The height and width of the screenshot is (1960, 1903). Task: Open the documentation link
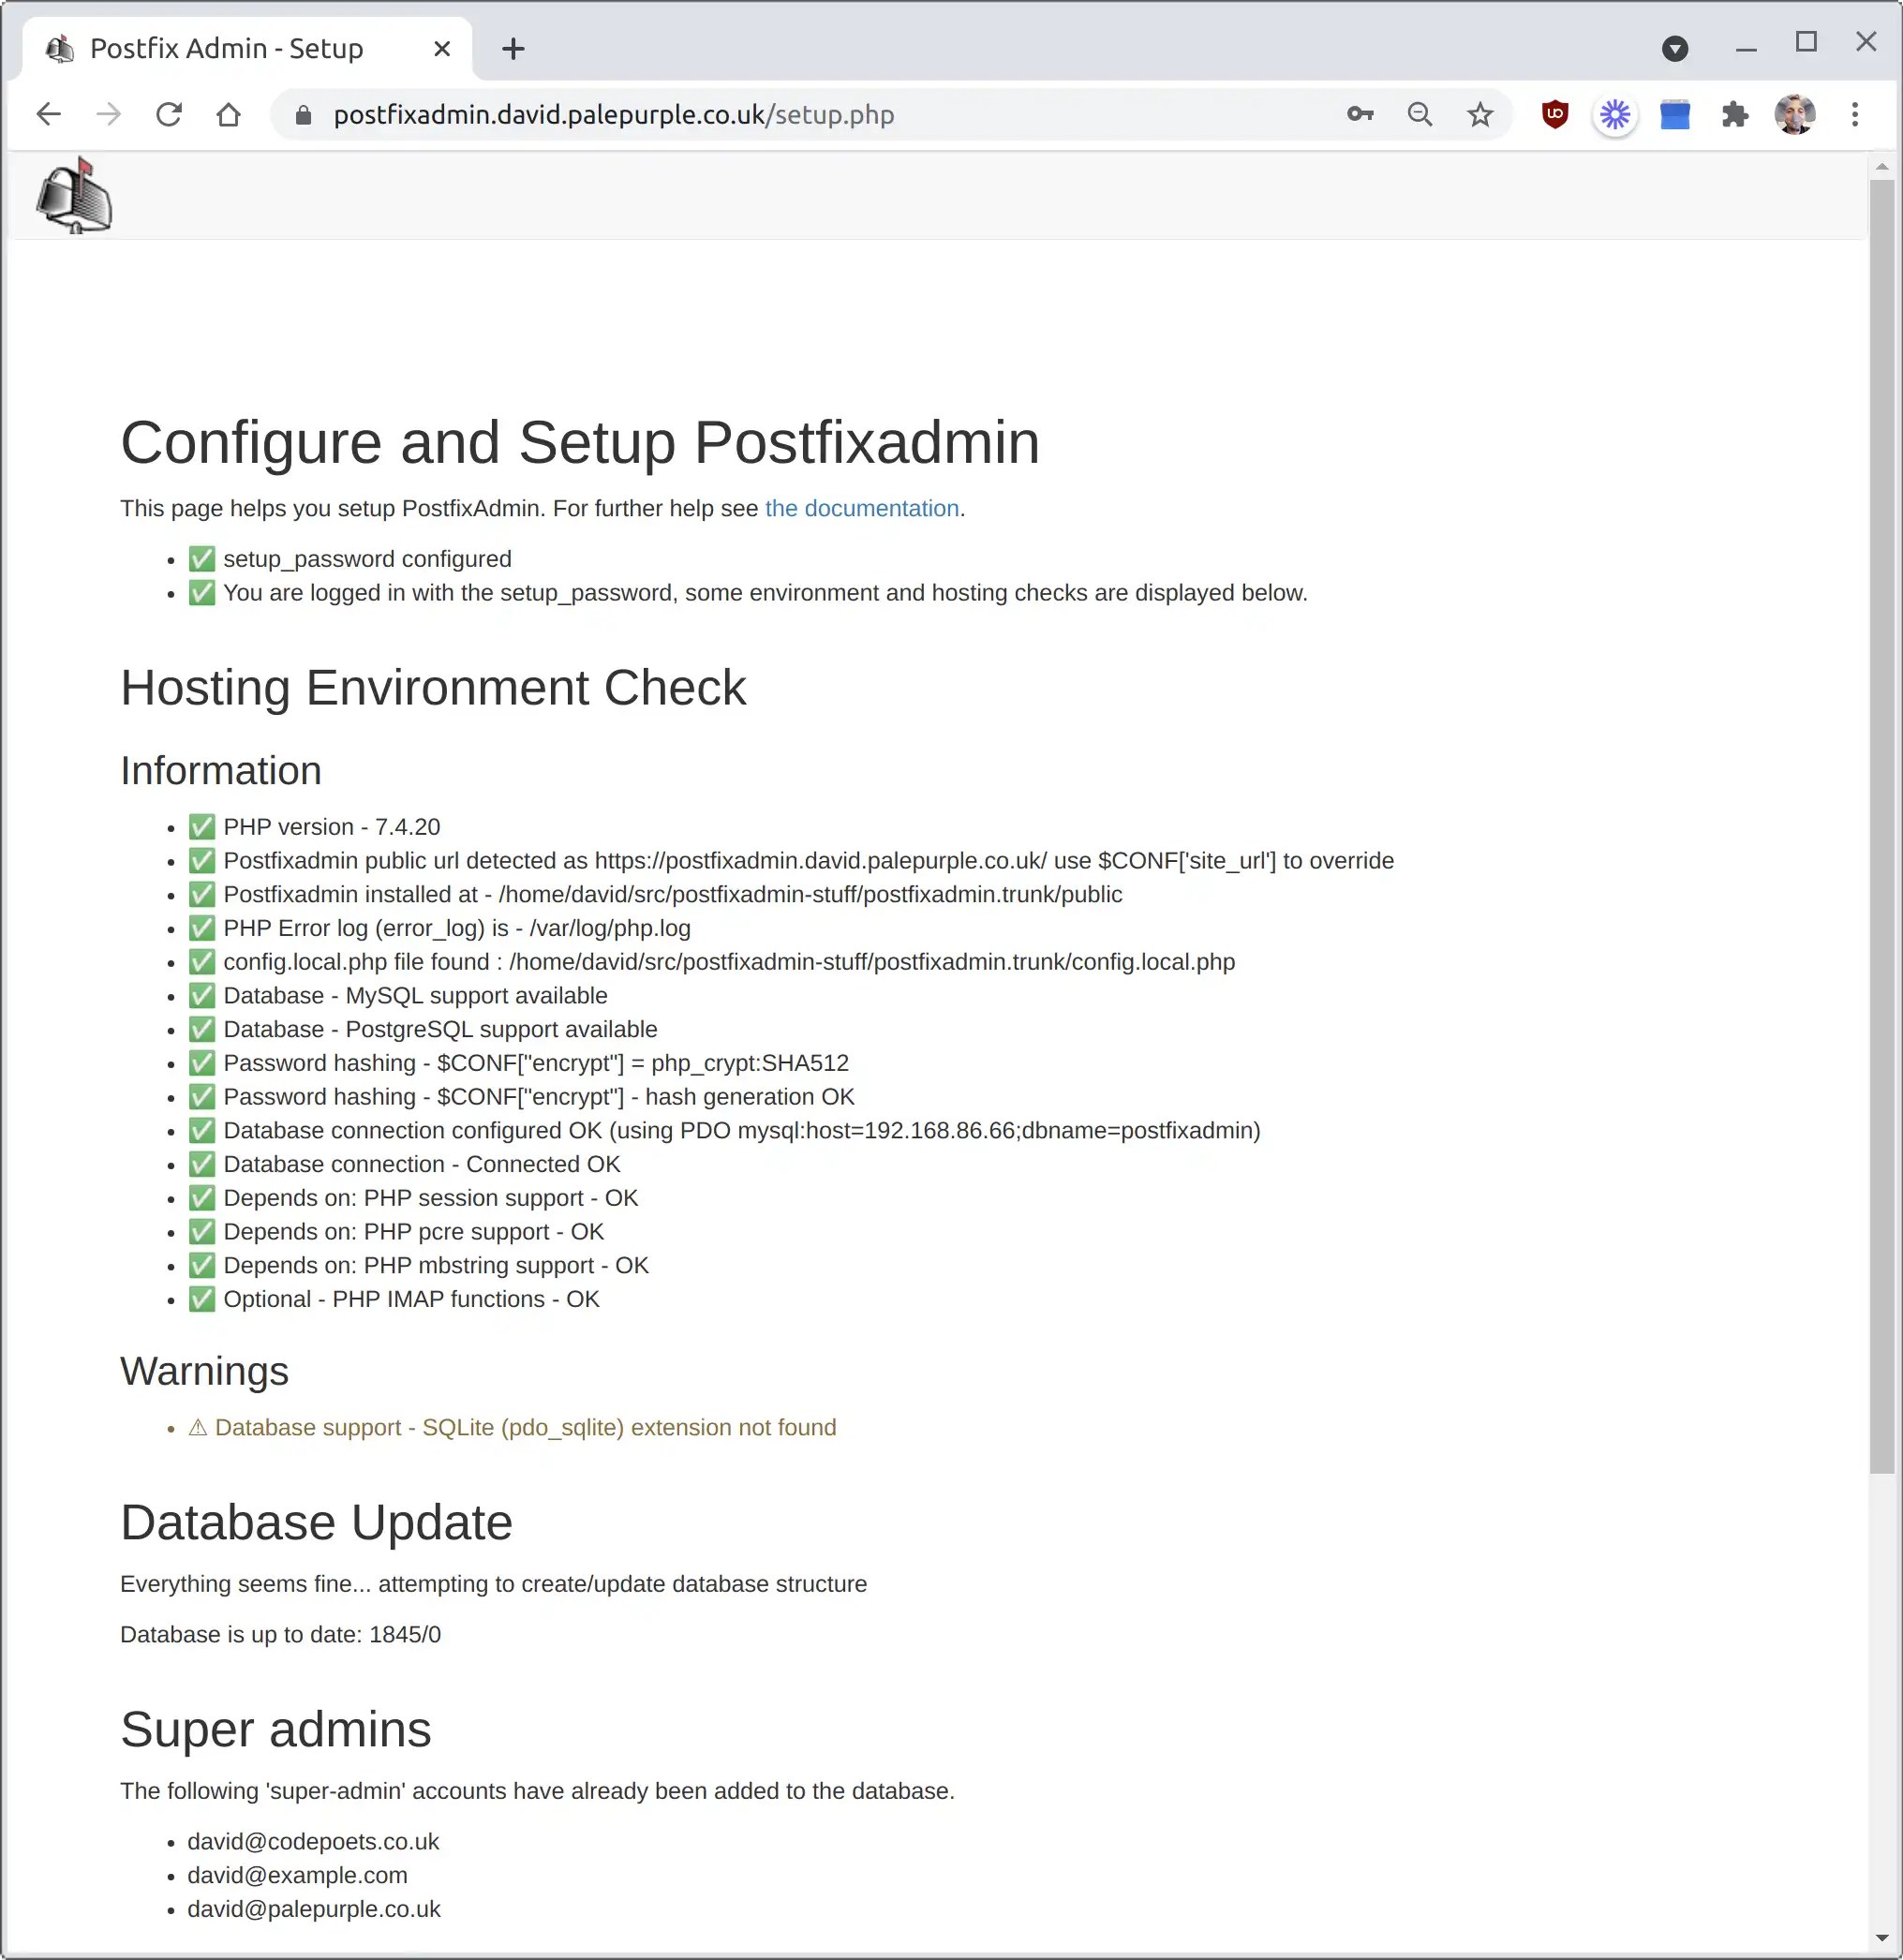[x=861, y=508]
